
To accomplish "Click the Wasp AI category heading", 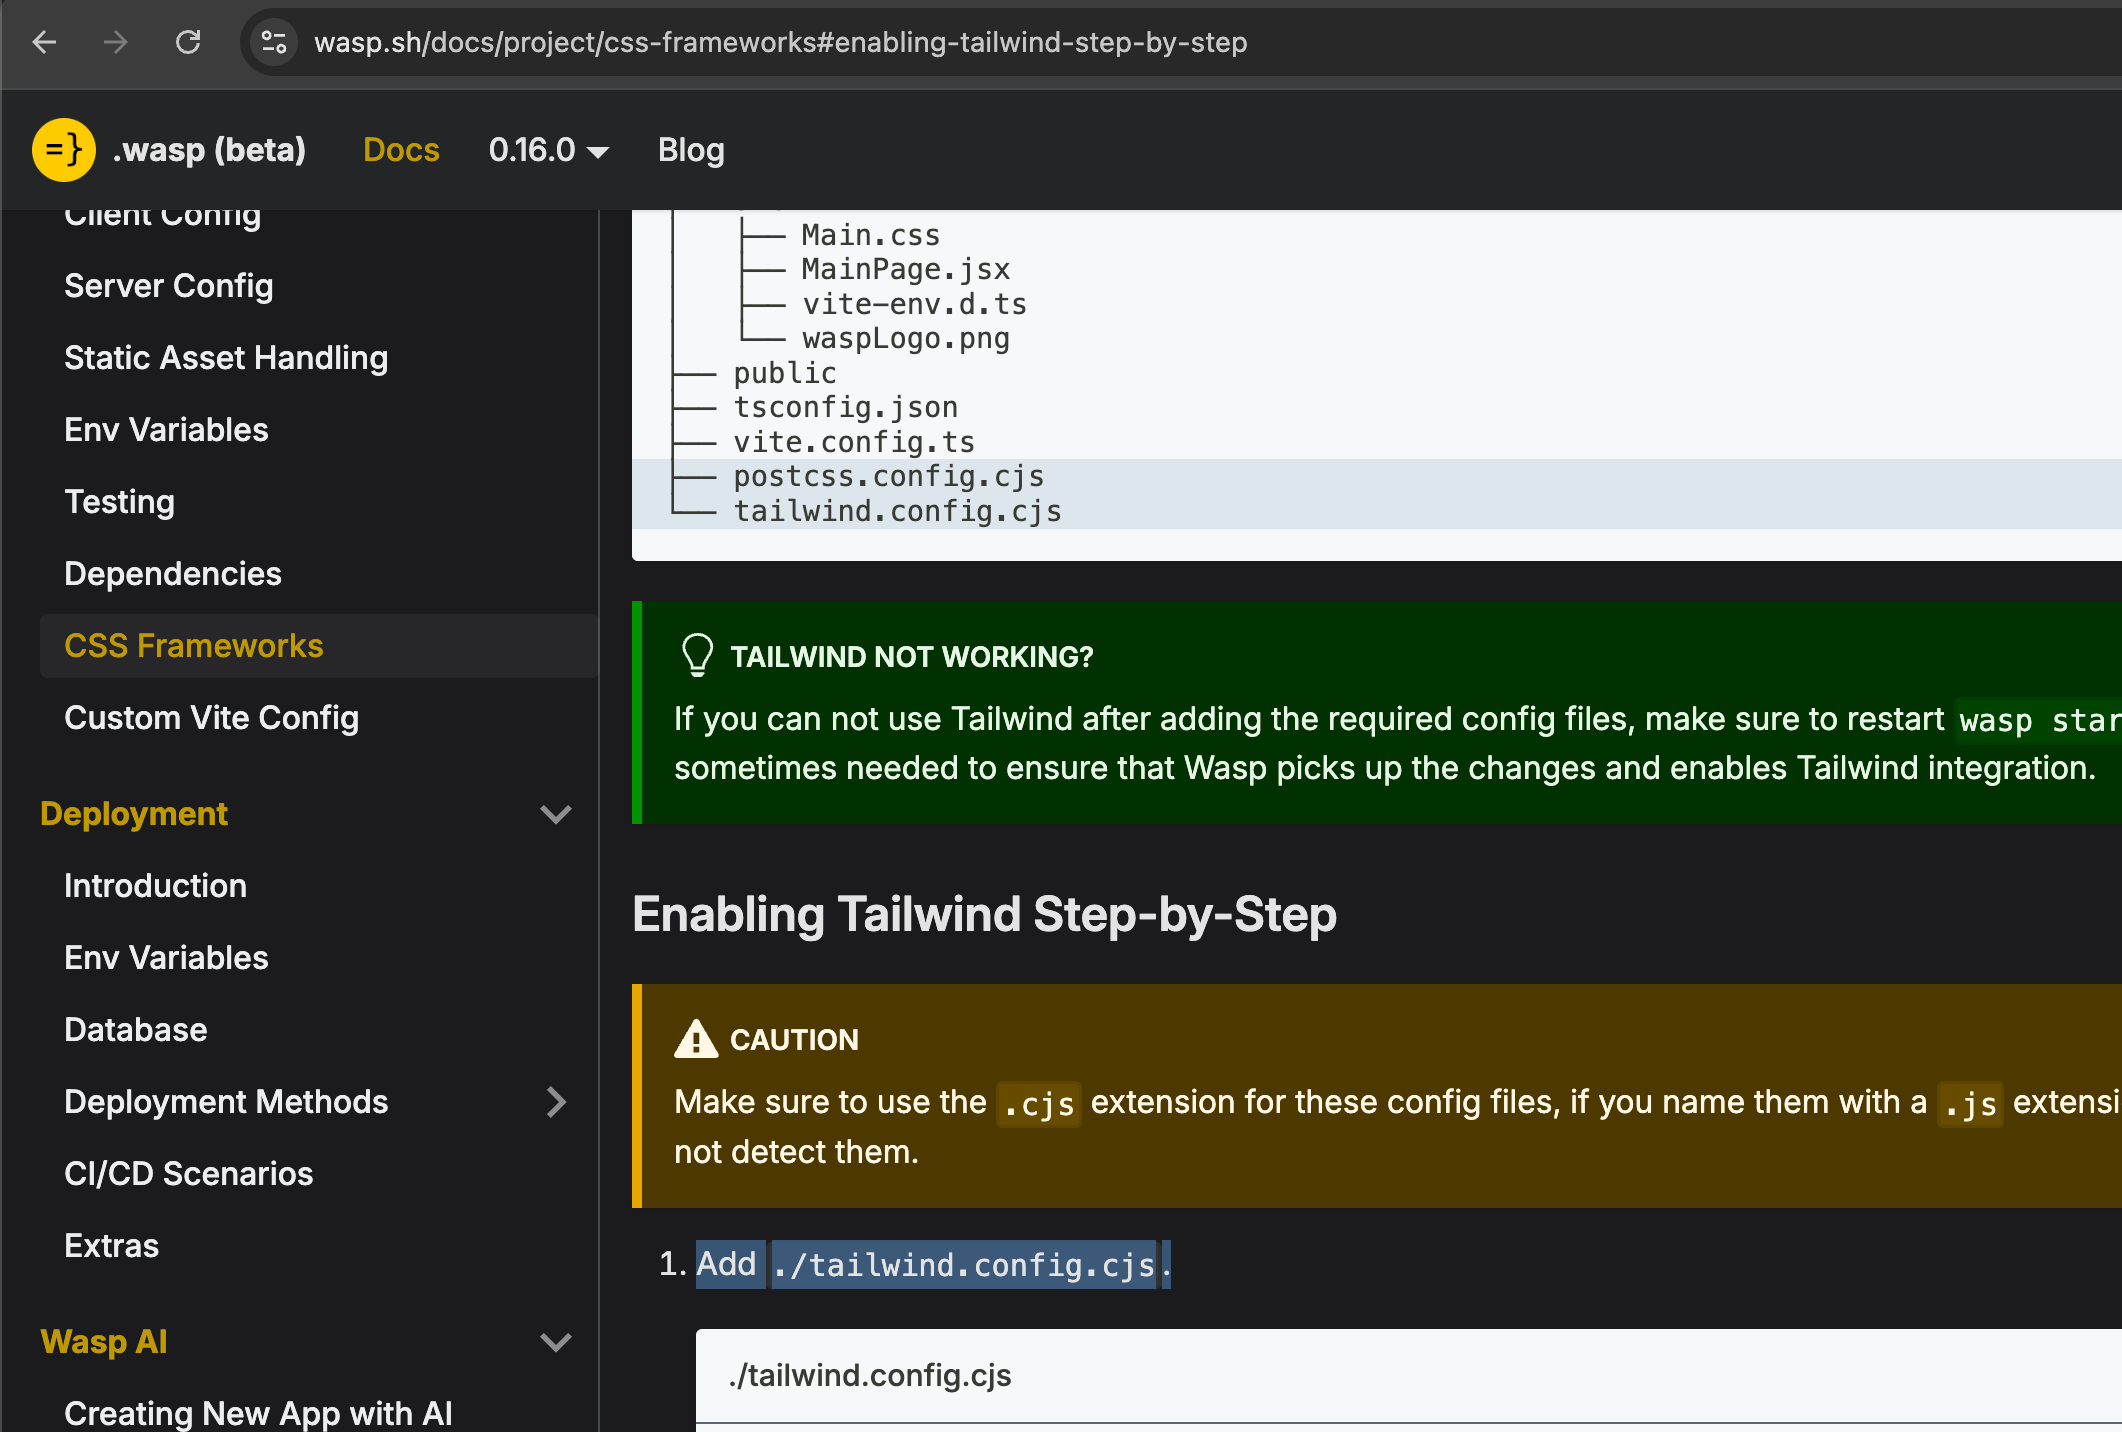I will click(x=104, y=1342).
